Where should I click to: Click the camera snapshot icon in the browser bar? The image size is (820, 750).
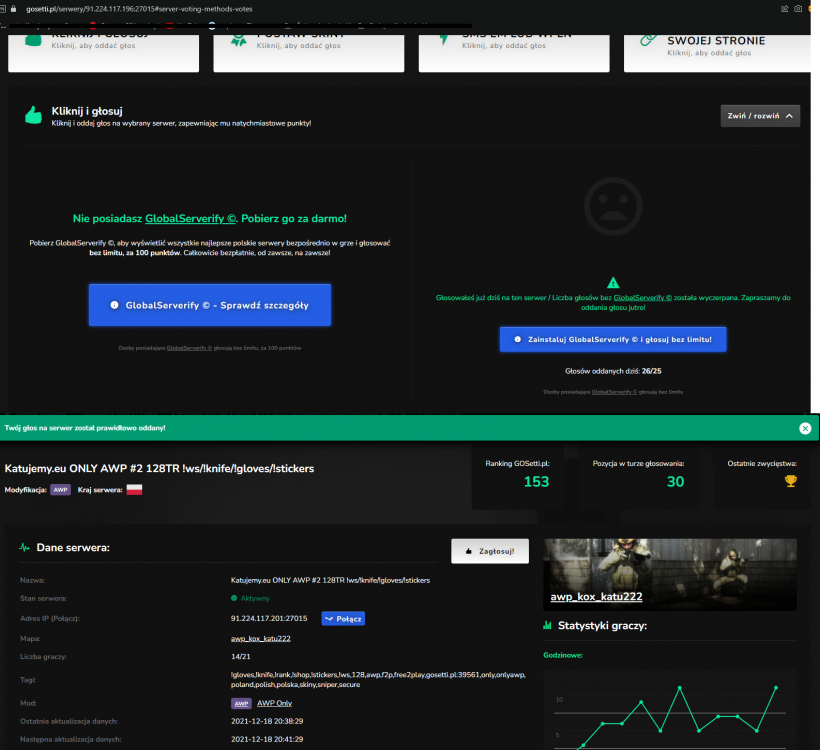[798, 9]
